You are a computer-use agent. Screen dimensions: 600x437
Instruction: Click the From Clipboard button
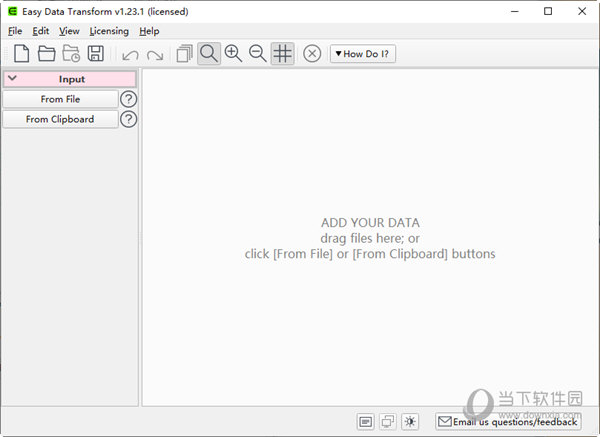pyautogui.click(x=60, y=119)
